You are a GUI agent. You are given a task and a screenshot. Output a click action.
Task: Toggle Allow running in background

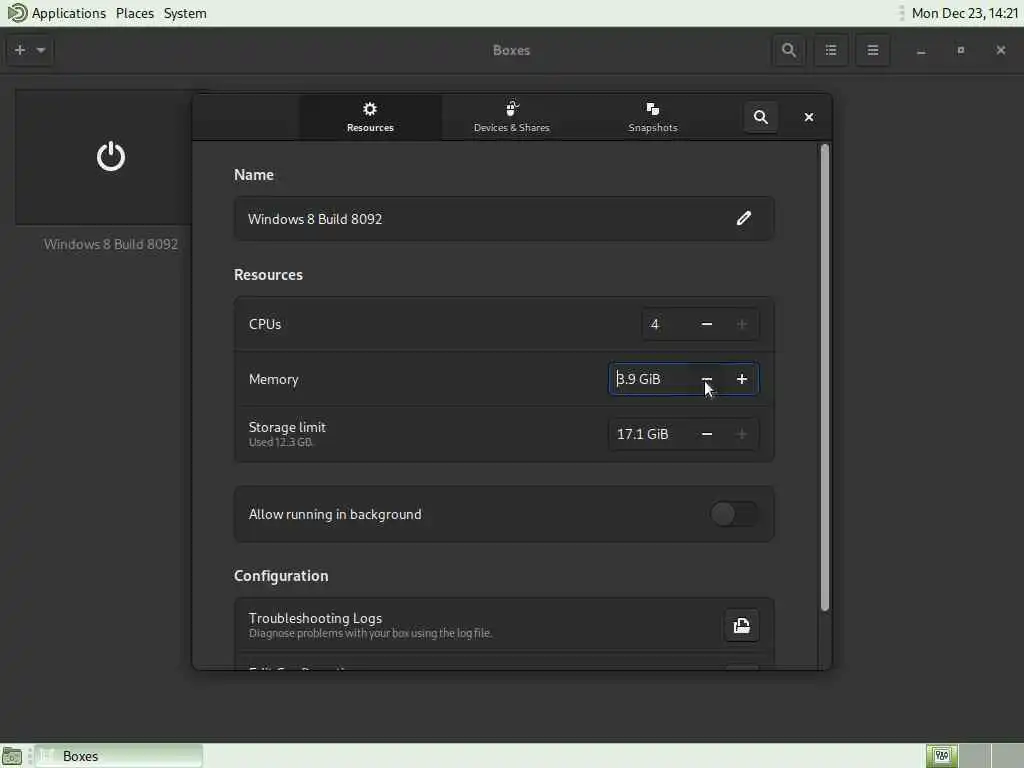pos(735,515)
